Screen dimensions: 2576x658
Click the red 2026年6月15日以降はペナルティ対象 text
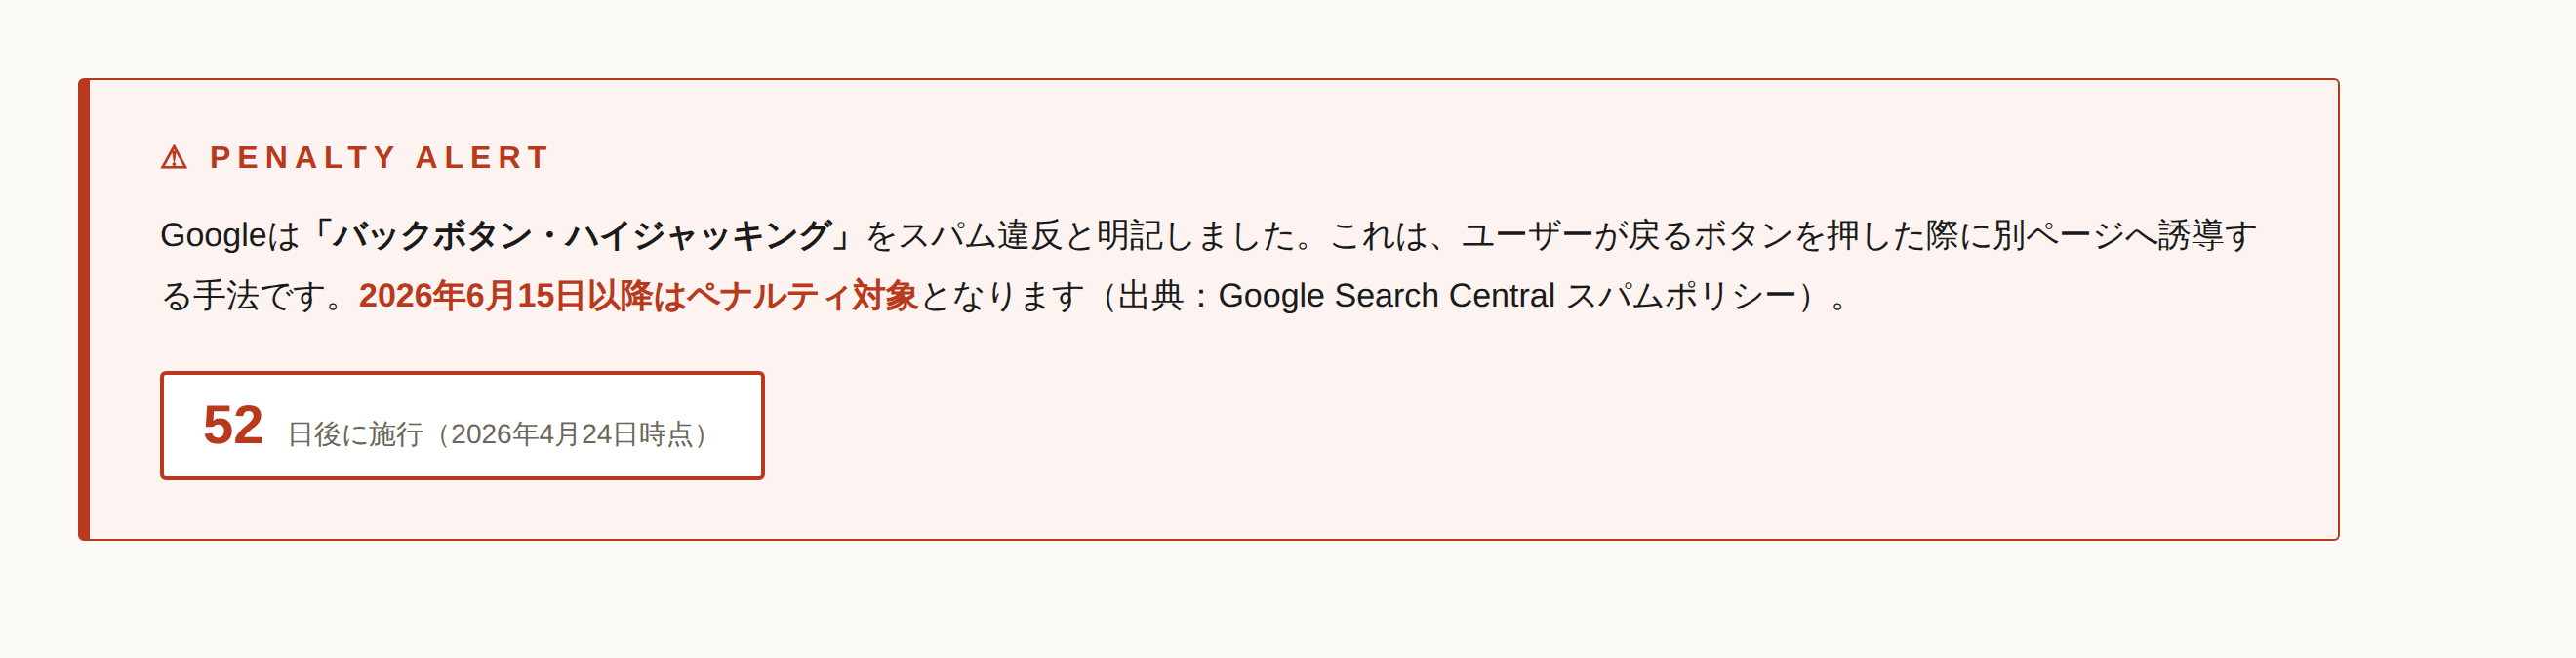[638, 295]
